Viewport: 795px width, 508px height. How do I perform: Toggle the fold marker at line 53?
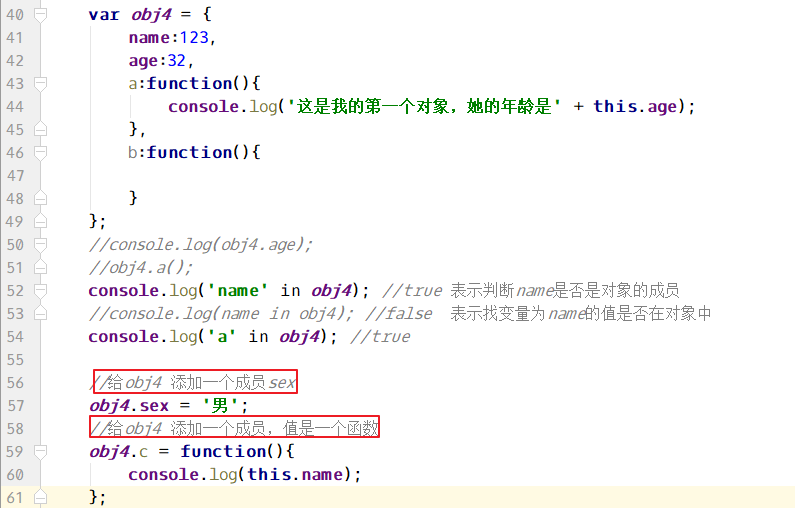41,314
